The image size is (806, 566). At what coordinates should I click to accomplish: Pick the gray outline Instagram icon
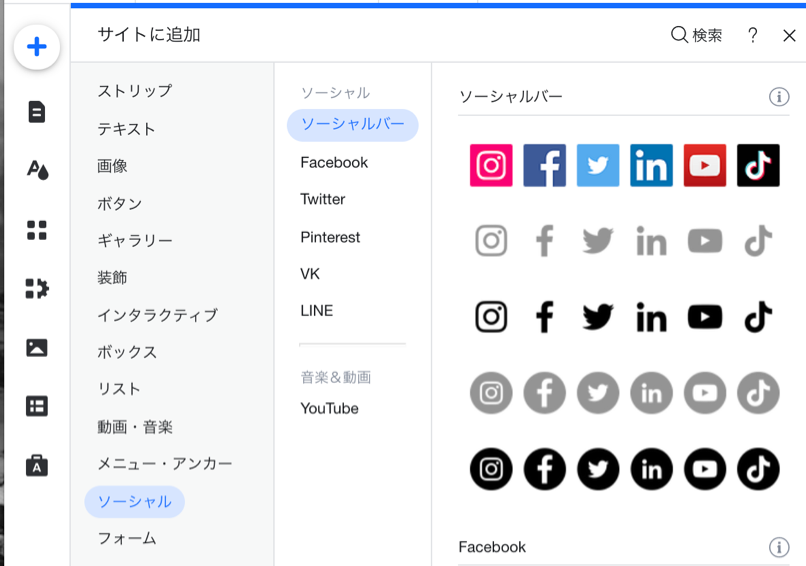click(x=491, y=241)
